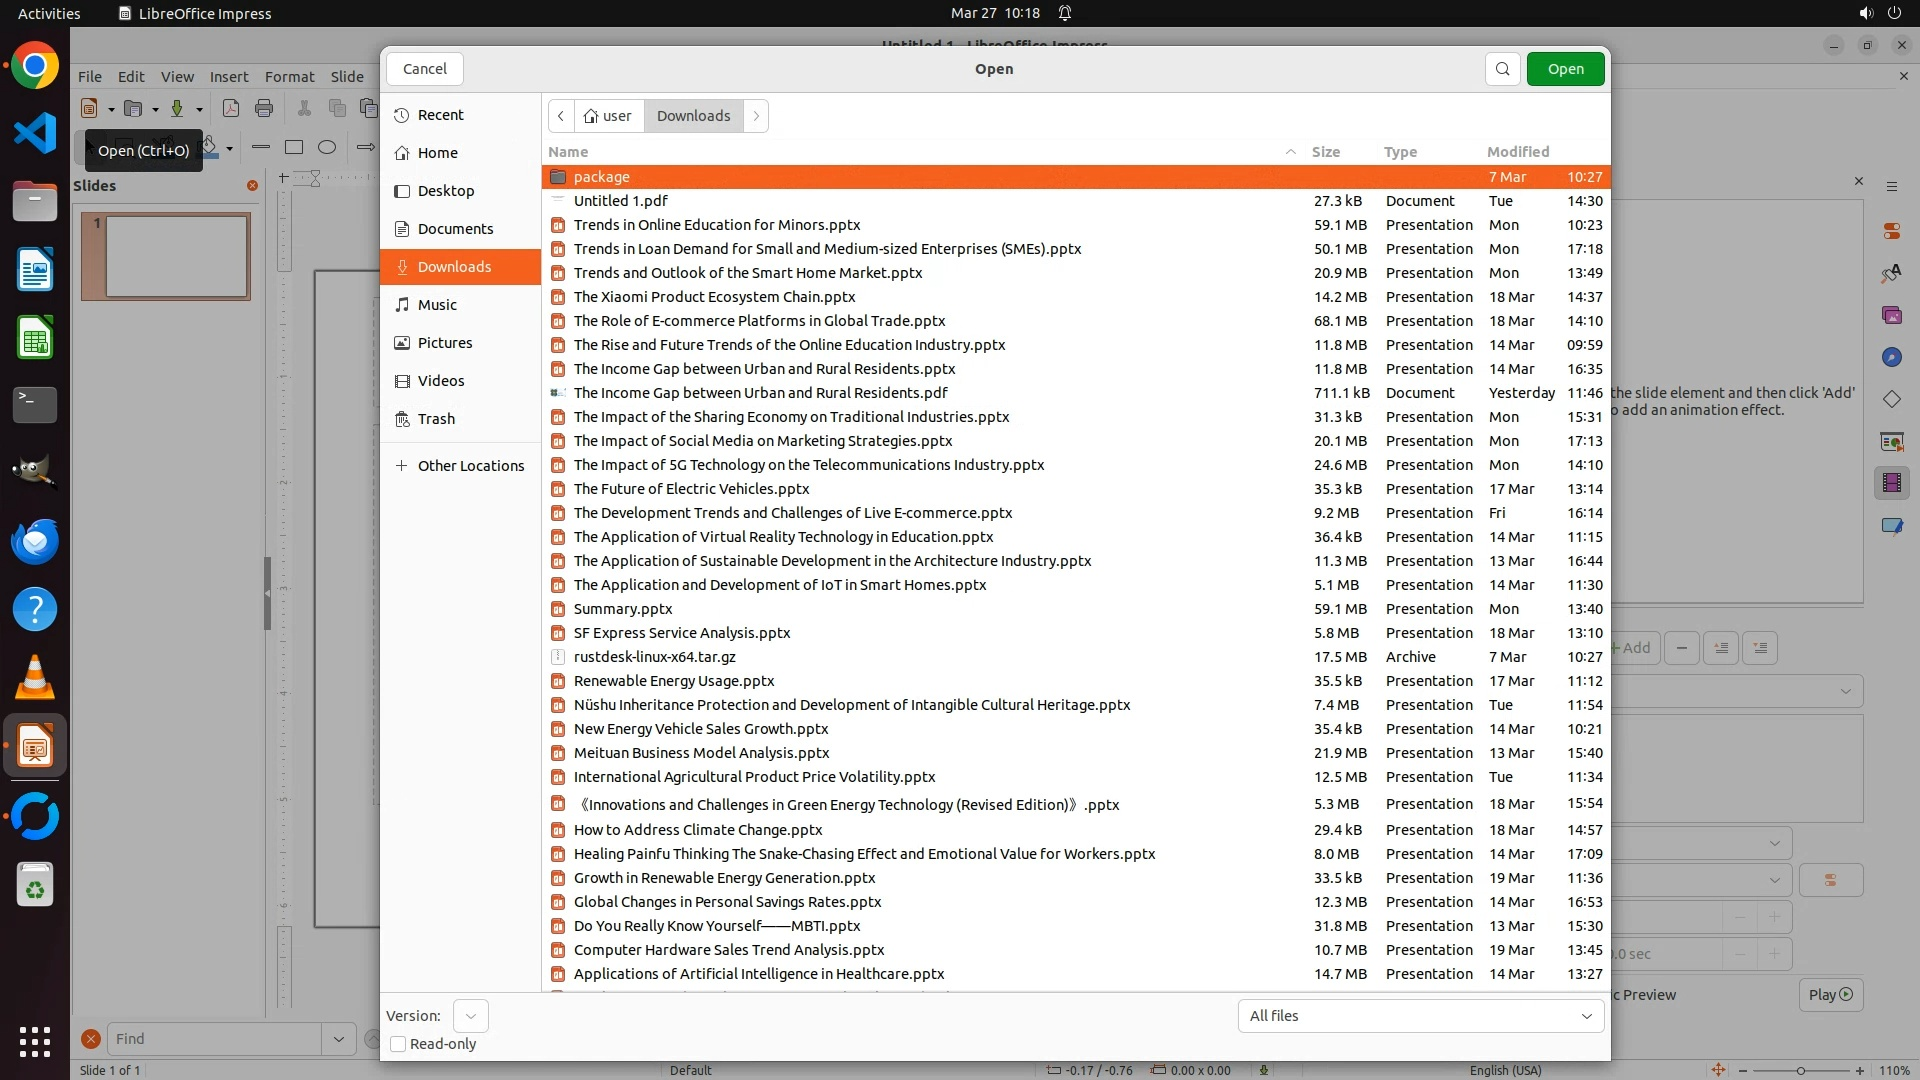This screenshot has height=1080, width=1920.
Task: Enable the Read-only checkbox
Action: tap(398, 1044)
